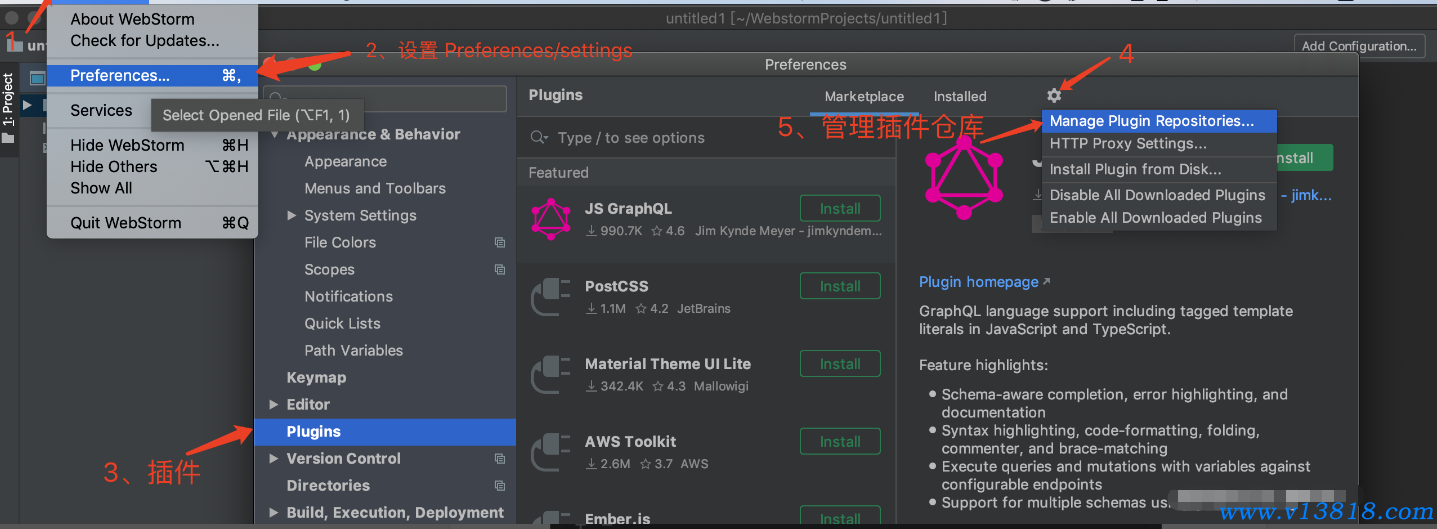Screen dimensions: 1437x529
Task: Open Preferences from the WebStorm menu
Action: click(152, 76)
